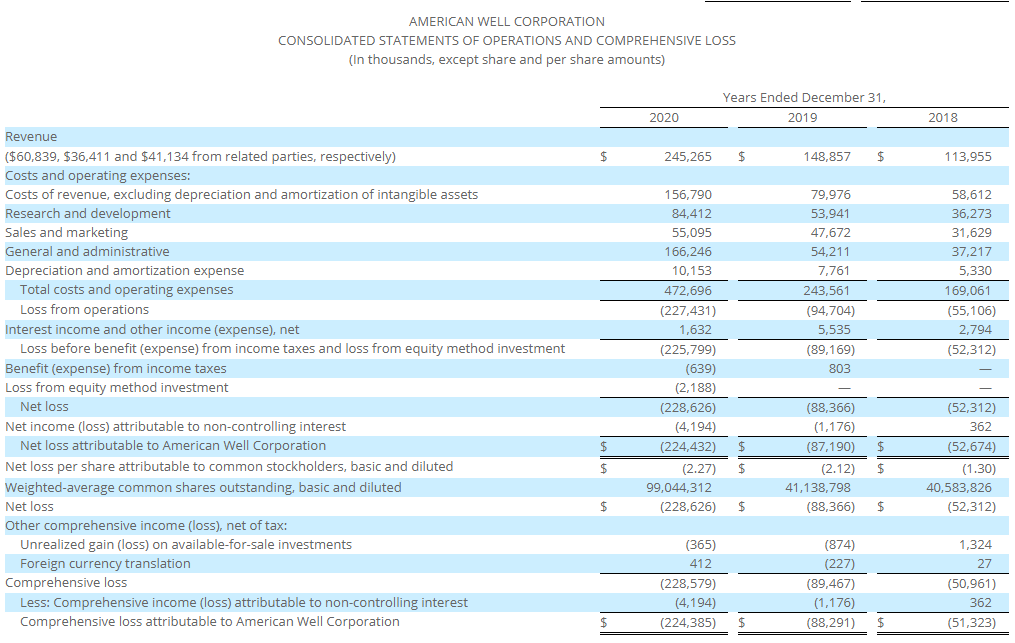Click the 'General and administrative' row label
This screenshot has height=643, width=1015.
point(87,251)
